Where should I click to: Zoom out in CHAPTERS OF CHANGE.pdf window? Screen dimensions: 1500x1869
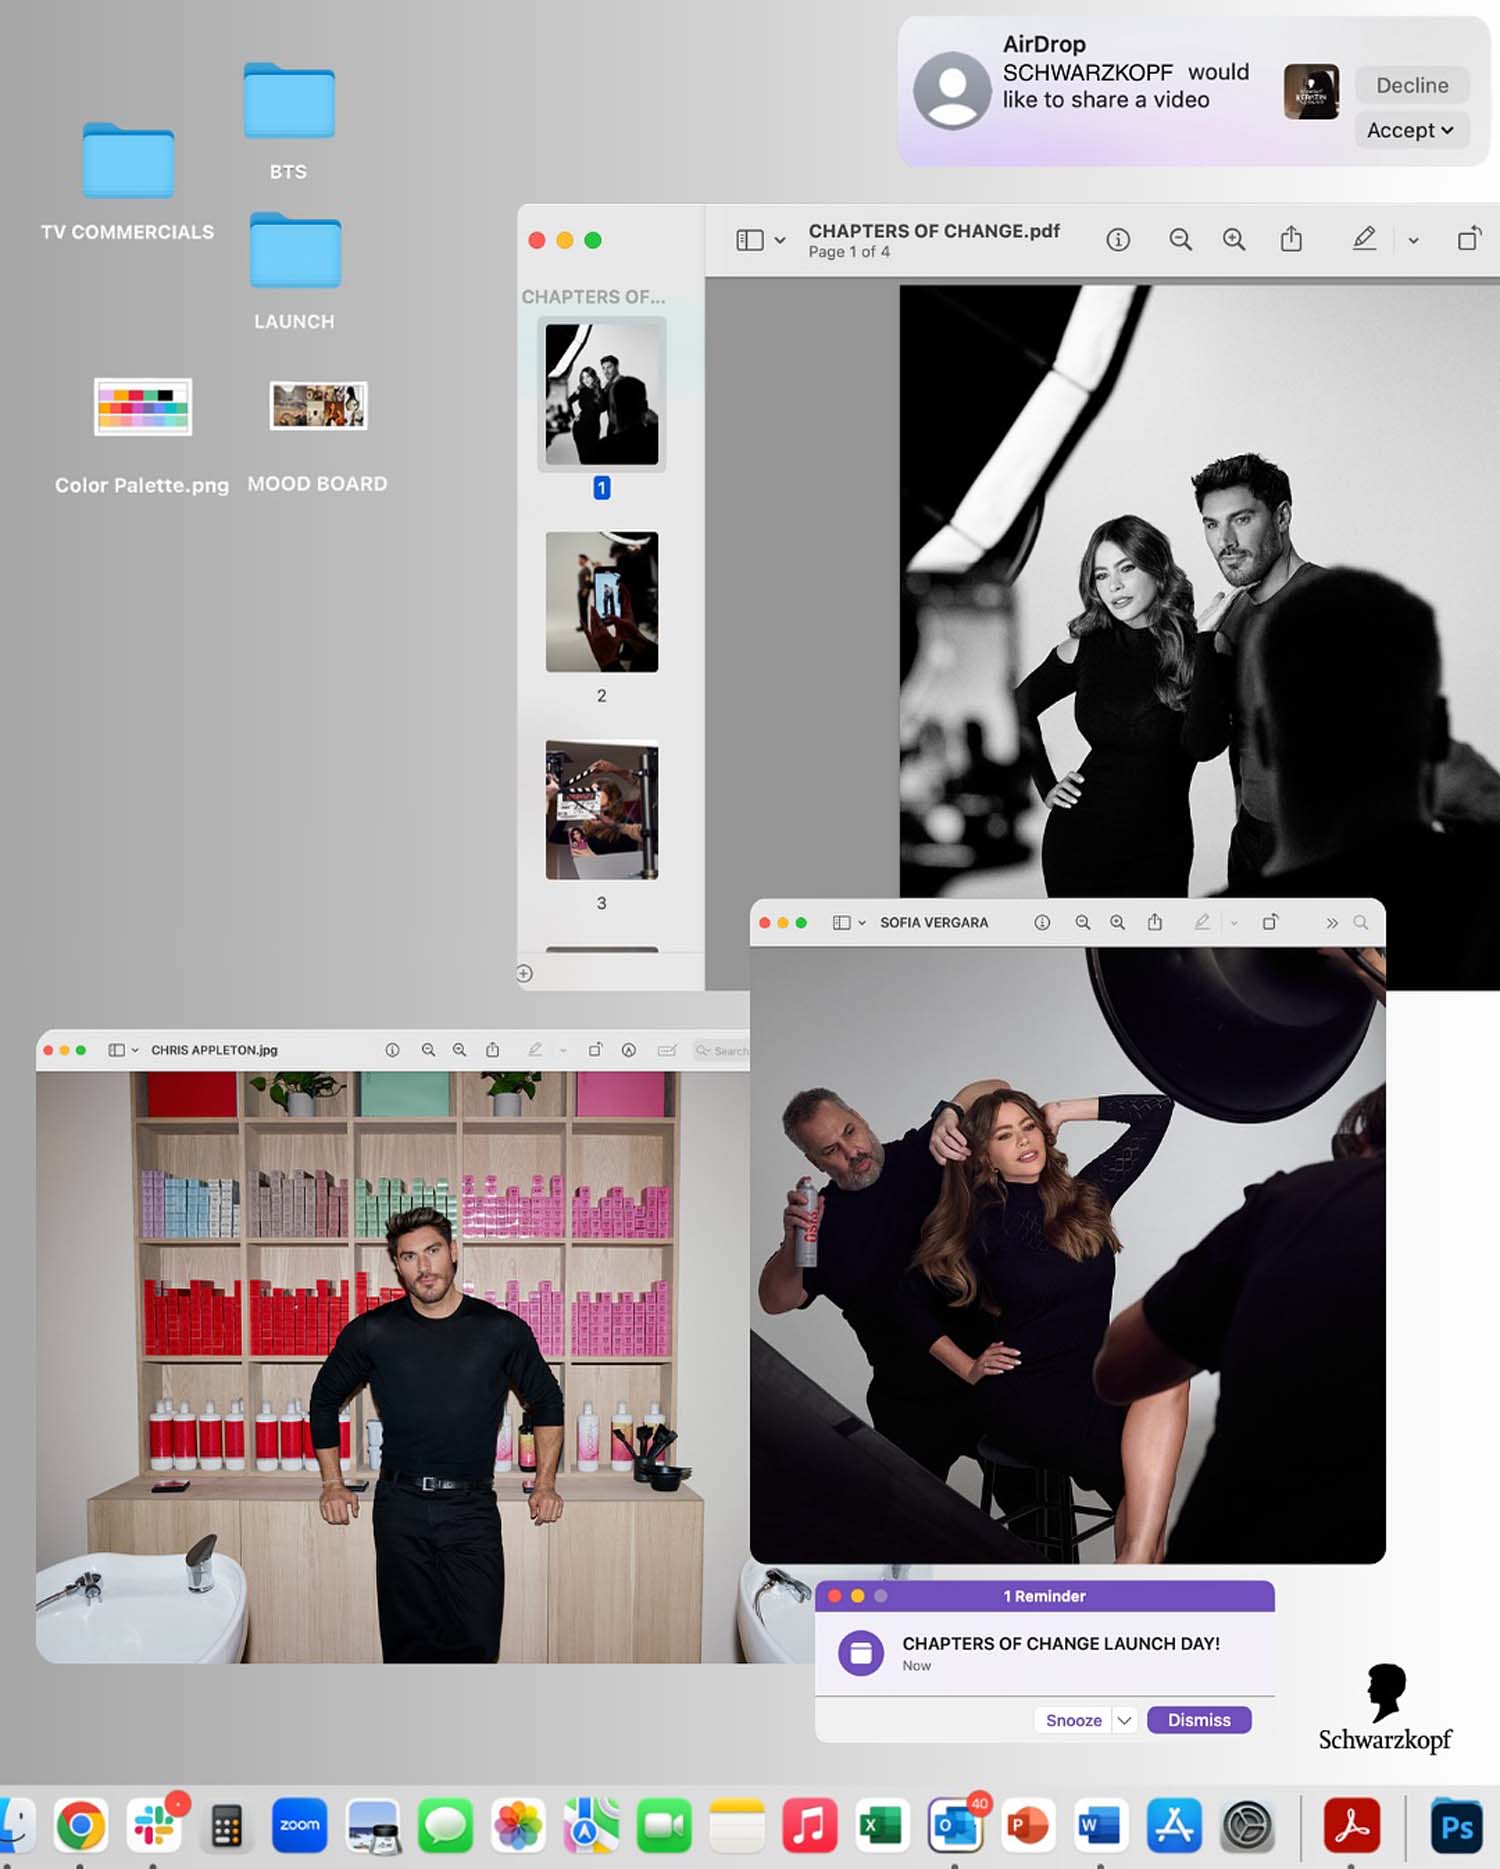pos(1180,240)
